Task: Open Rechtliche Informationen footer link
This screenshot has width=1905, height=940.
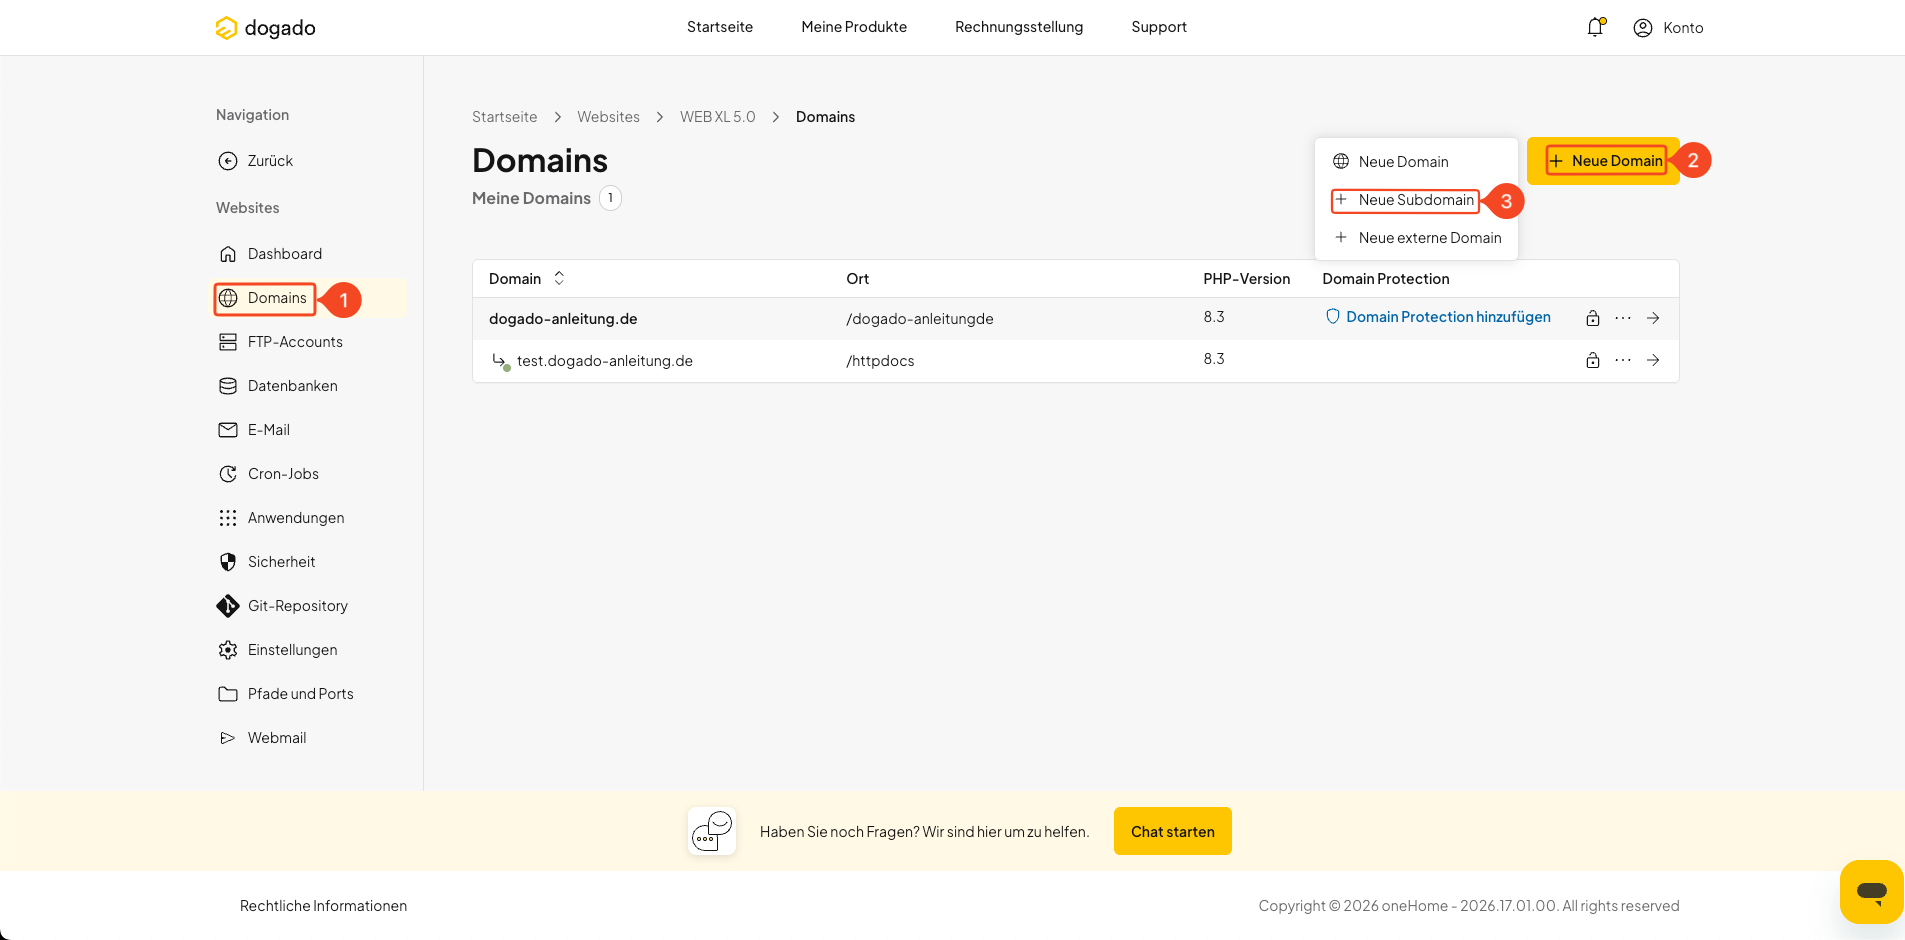Action: tap(323, 906)
